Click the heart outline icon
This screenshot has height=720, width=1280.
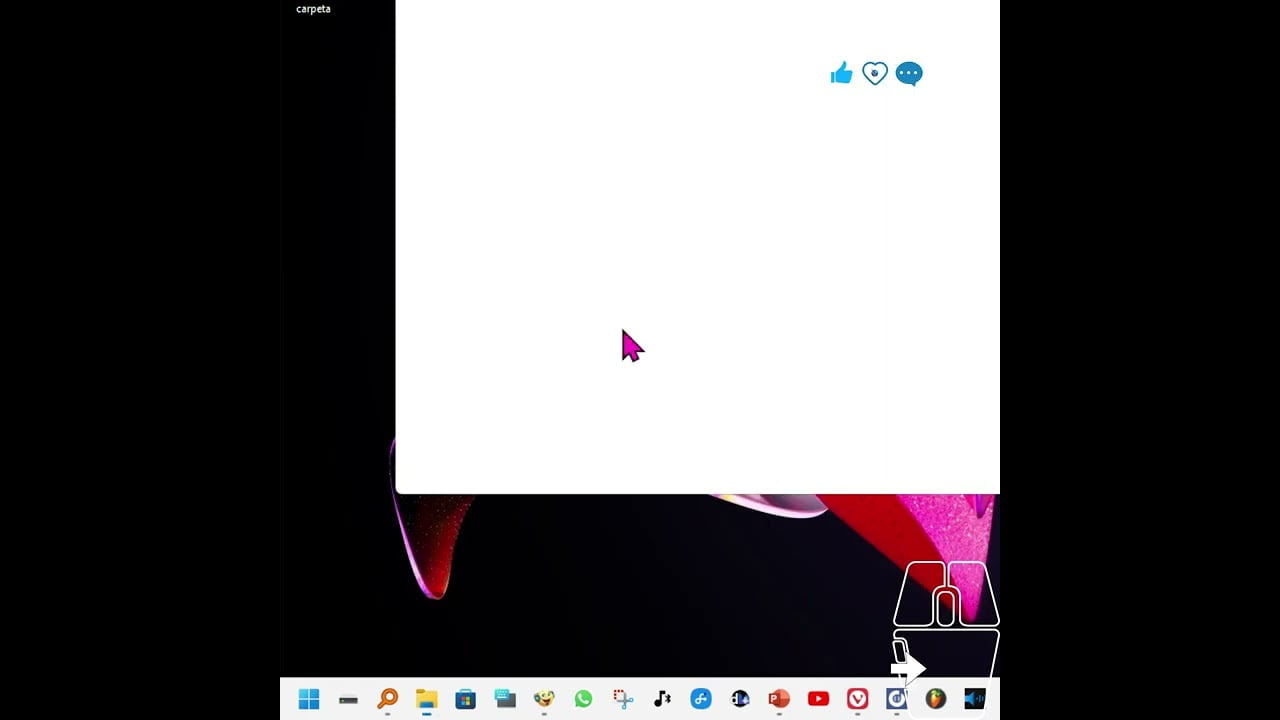point(875,73)
